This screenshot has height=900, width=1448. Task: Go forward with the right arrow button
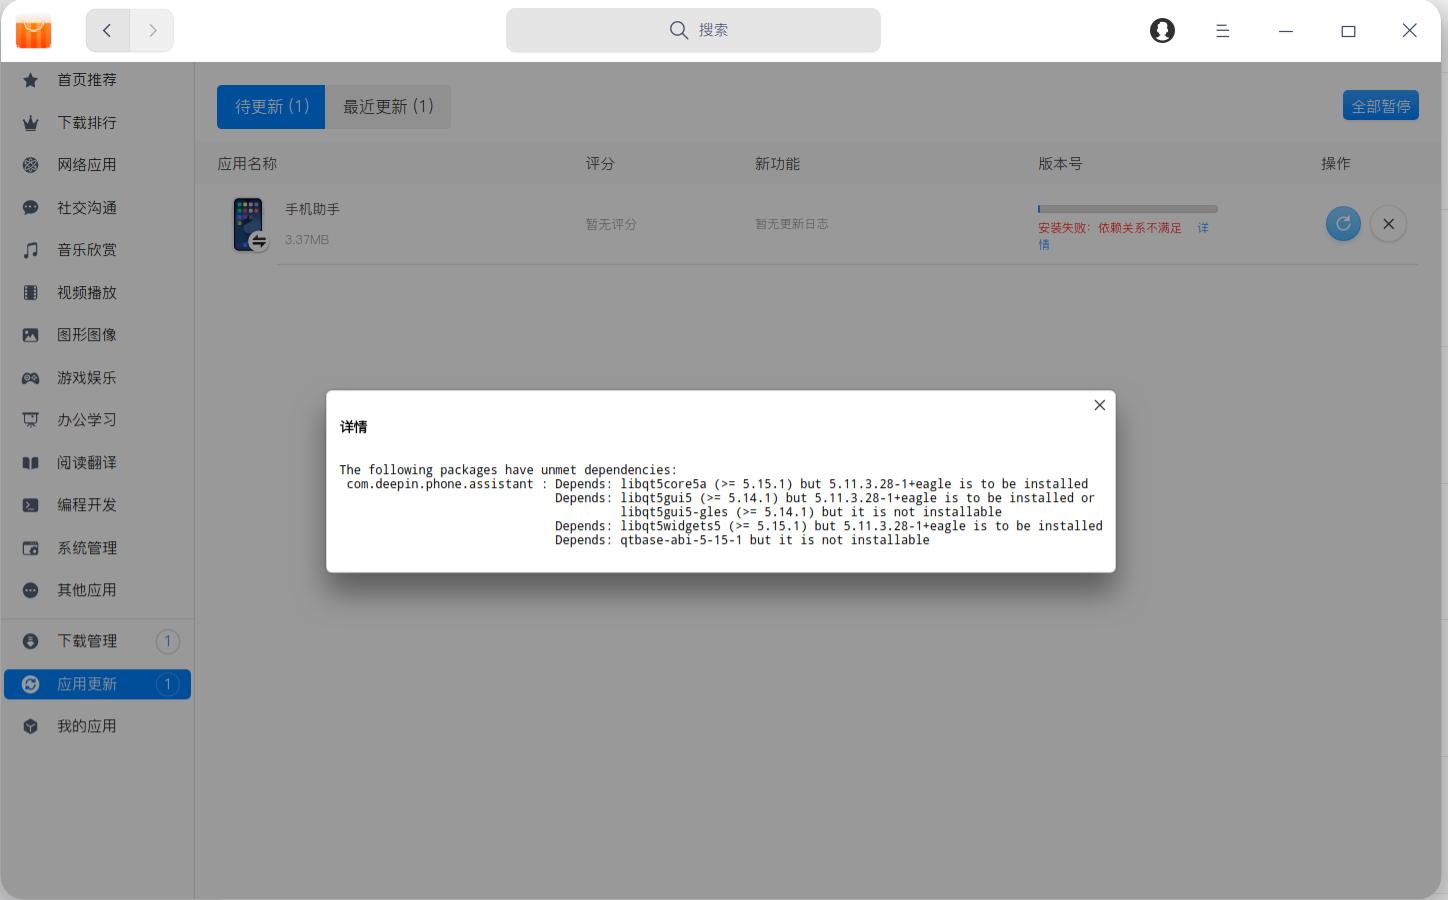point(152,31)
